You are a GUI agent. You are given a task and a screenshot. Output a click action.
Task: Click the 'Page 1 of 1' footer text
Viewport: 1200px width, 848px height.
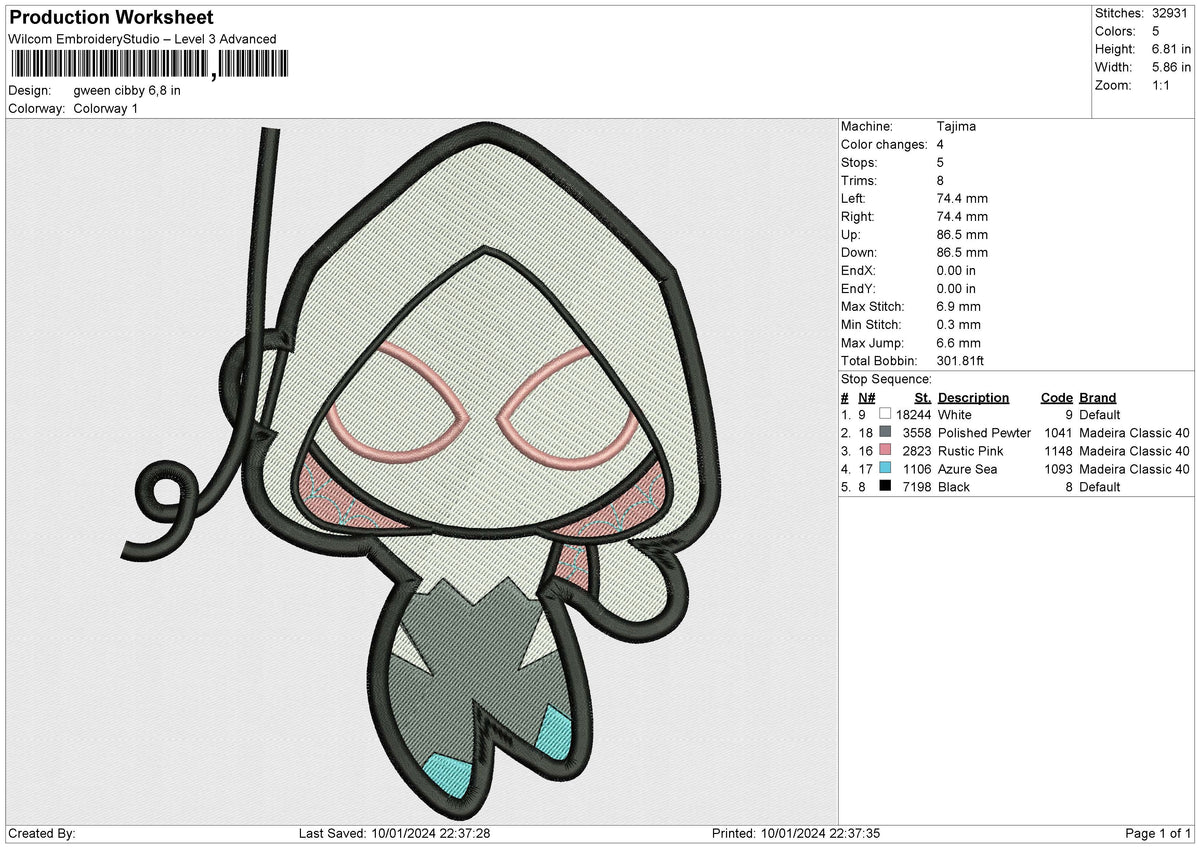pyautogui.click(x=1158, y=833)
